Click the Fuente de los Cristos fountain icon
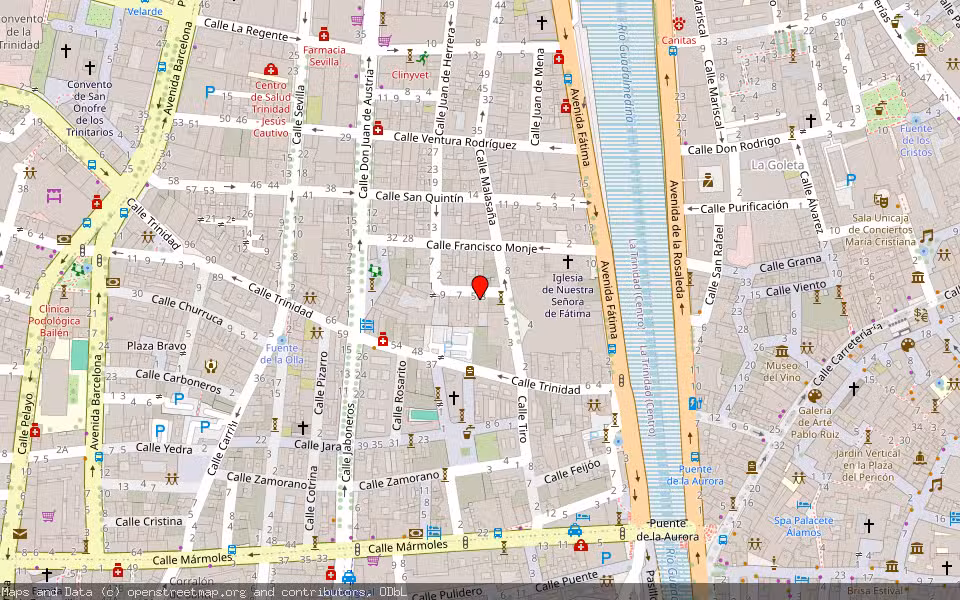Image resolution: width=960 pixels, height=600 pixels. click(916, 119)
